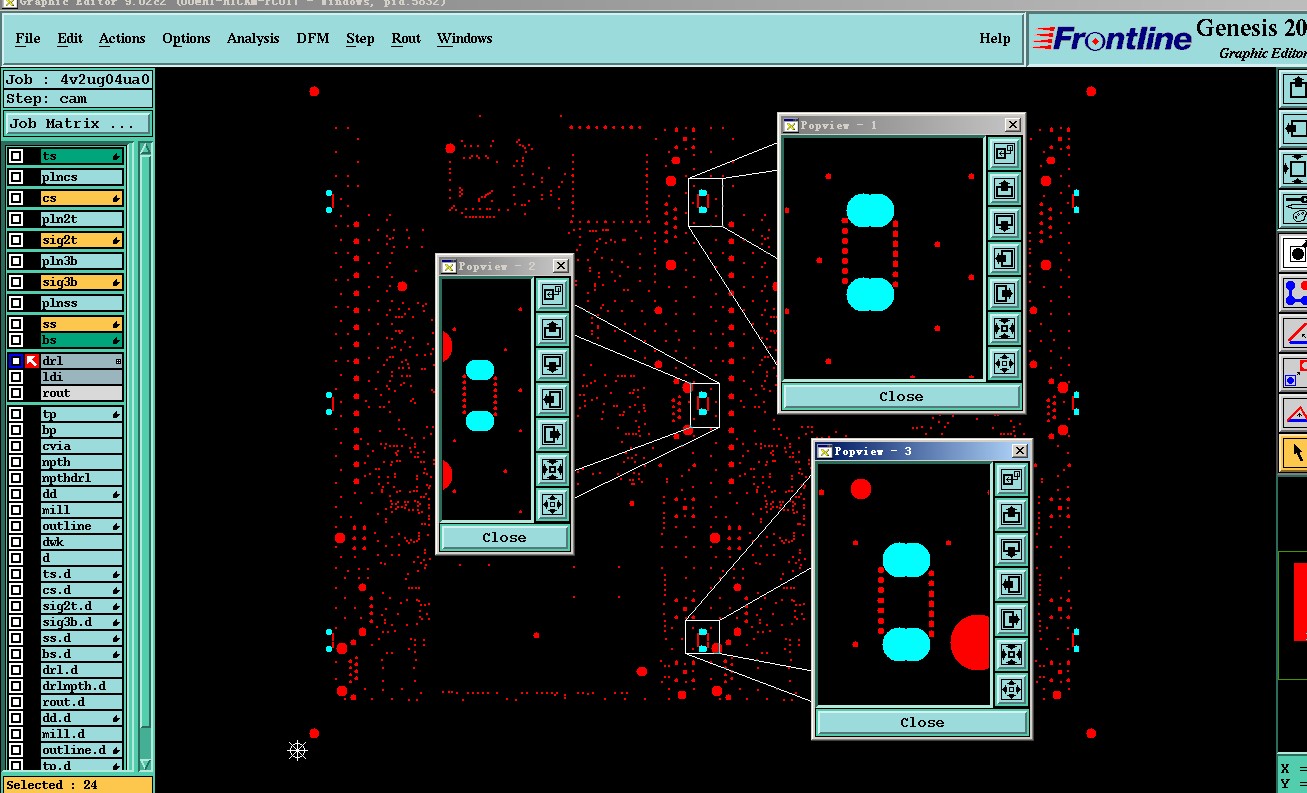Click the 'Selected : 24' status field
The image size is (1307, 793).
click(78, 785)
